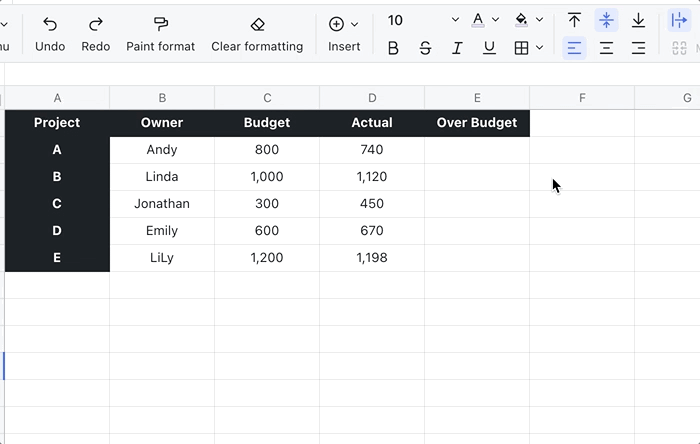This screenshot has height=444, width=700.
Task: Expand the borders dropdown arrow
Action: pyautogui.click(x=540, y=48)
